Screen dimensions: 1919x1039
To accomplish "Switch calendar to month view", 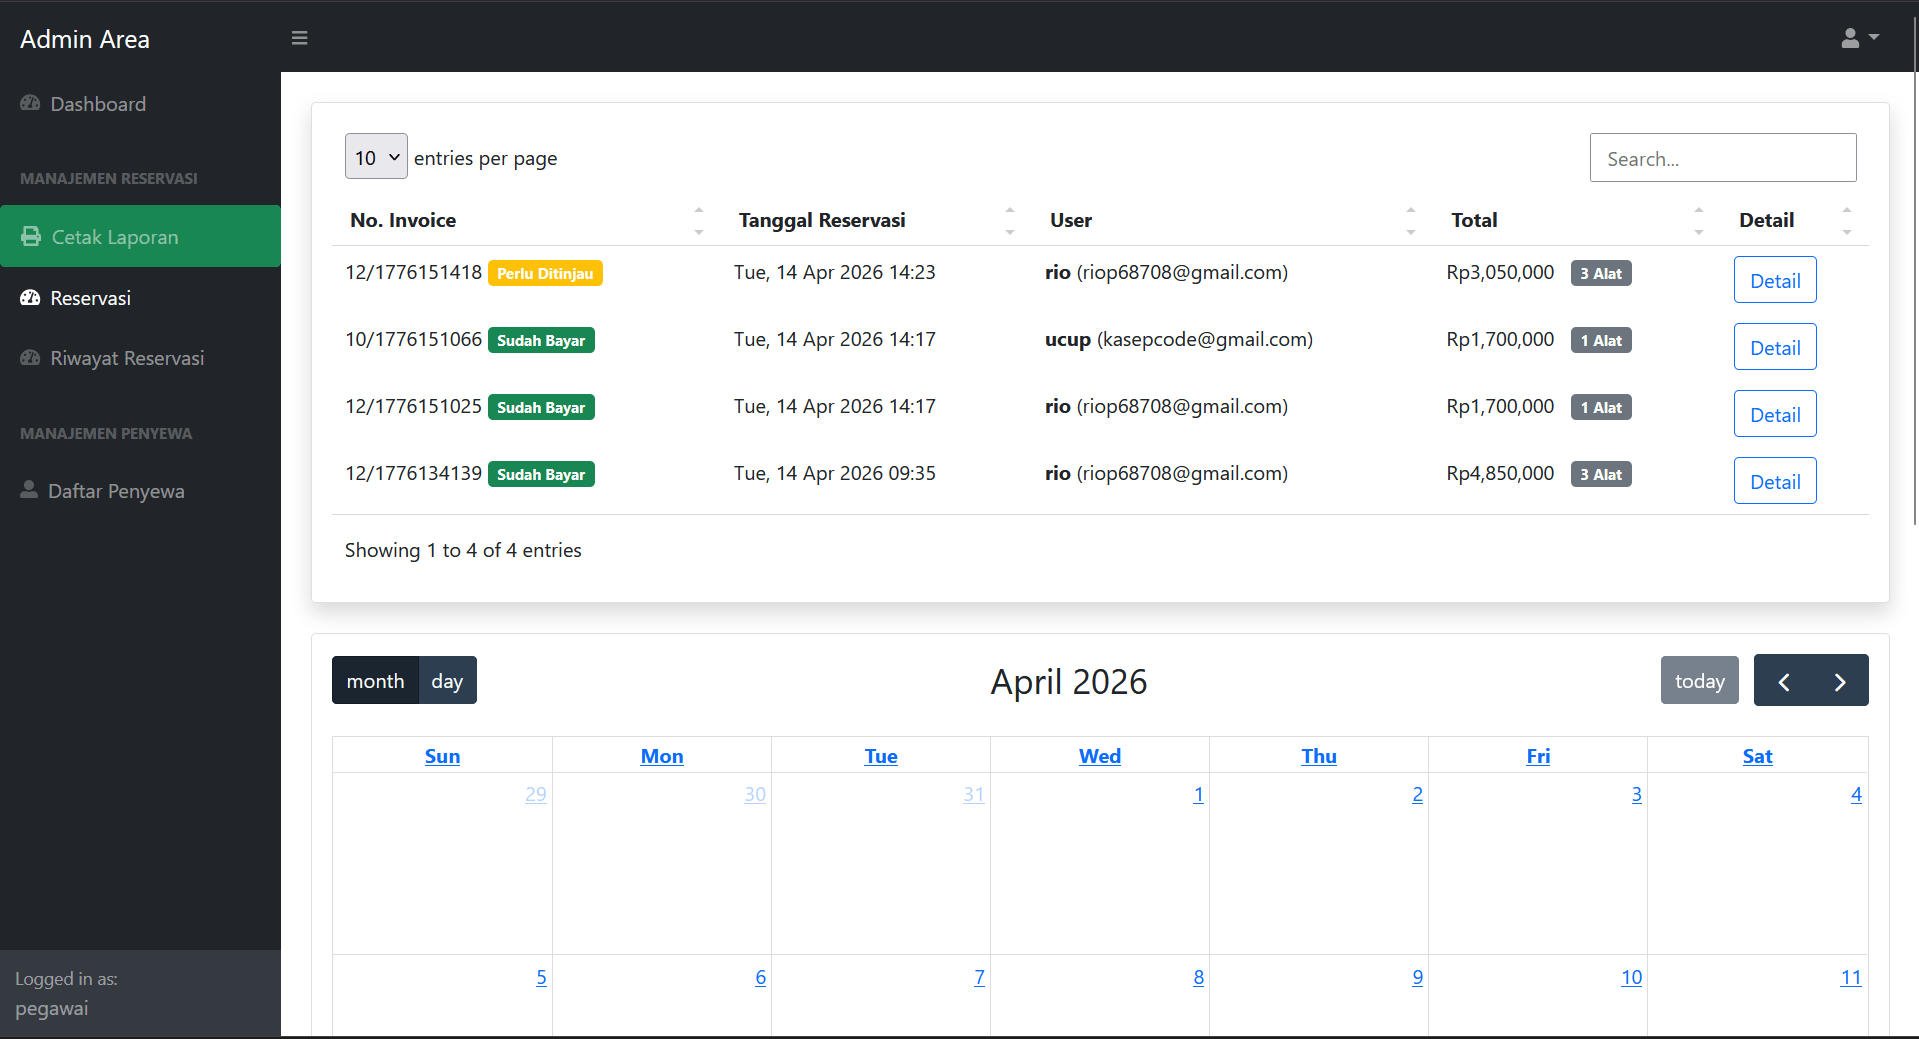I will tap(375, 681).
